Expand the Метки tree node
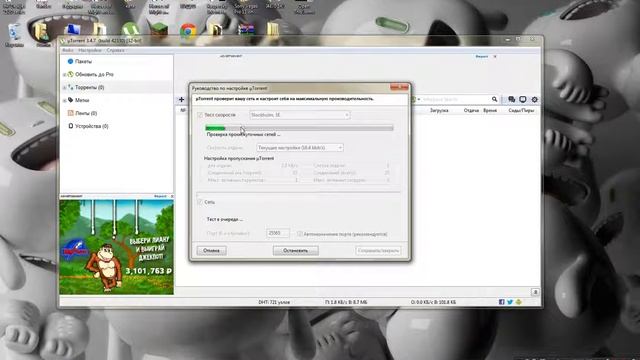Screen dimensions: 640x360 [x=64, y=100]
